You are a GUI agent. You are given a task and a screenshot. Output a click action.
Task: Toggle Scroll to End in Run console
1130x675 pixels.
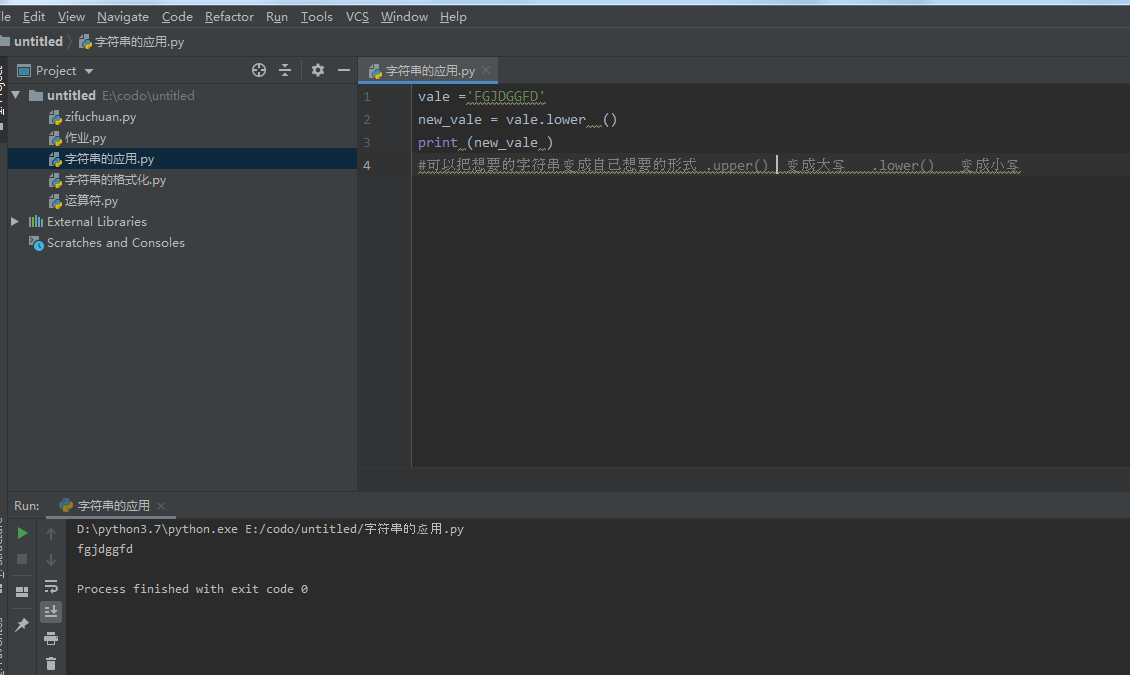click(x=50, y=612)
